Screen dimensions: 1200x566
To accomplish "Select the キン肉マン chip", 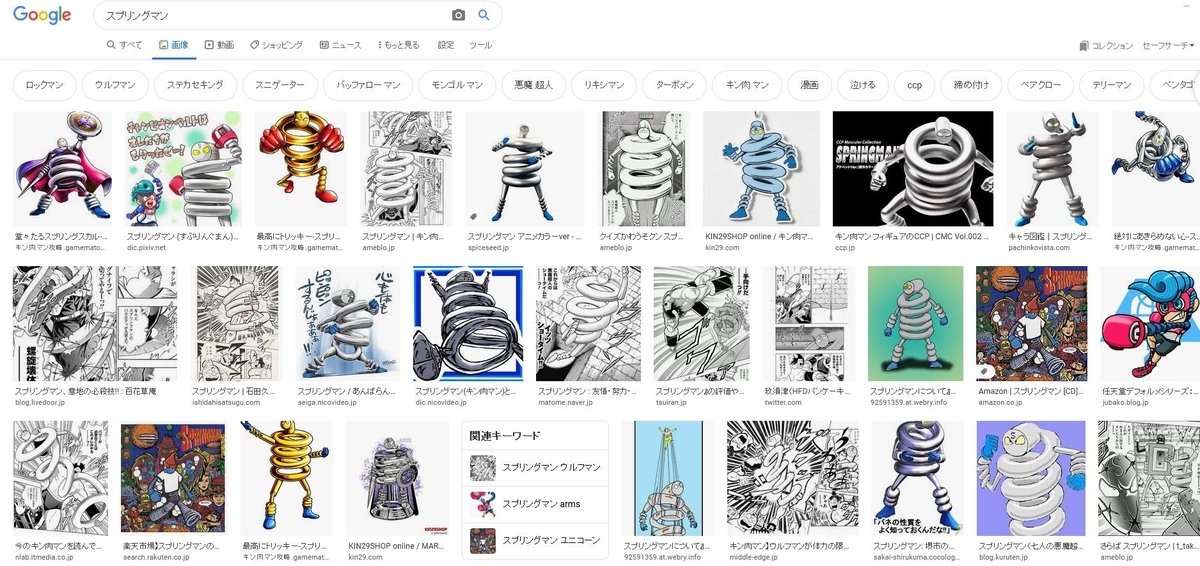I will pyautogui.click(x=747, y=85).
